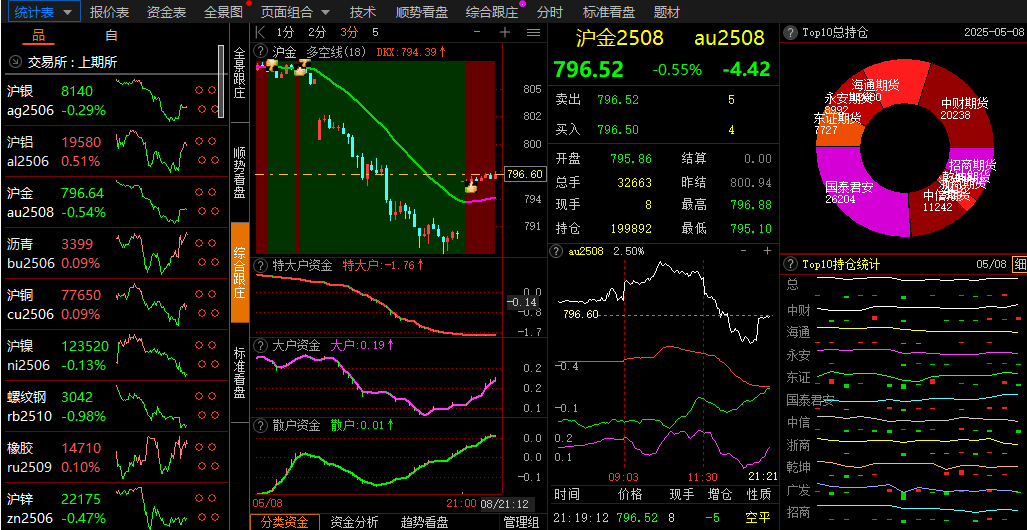The width and height of the screenshot is (1027, 530).
Task: Click help icon beside 沪金 多空线 chart
Action: pyautogui.click(x=261, y=51)
